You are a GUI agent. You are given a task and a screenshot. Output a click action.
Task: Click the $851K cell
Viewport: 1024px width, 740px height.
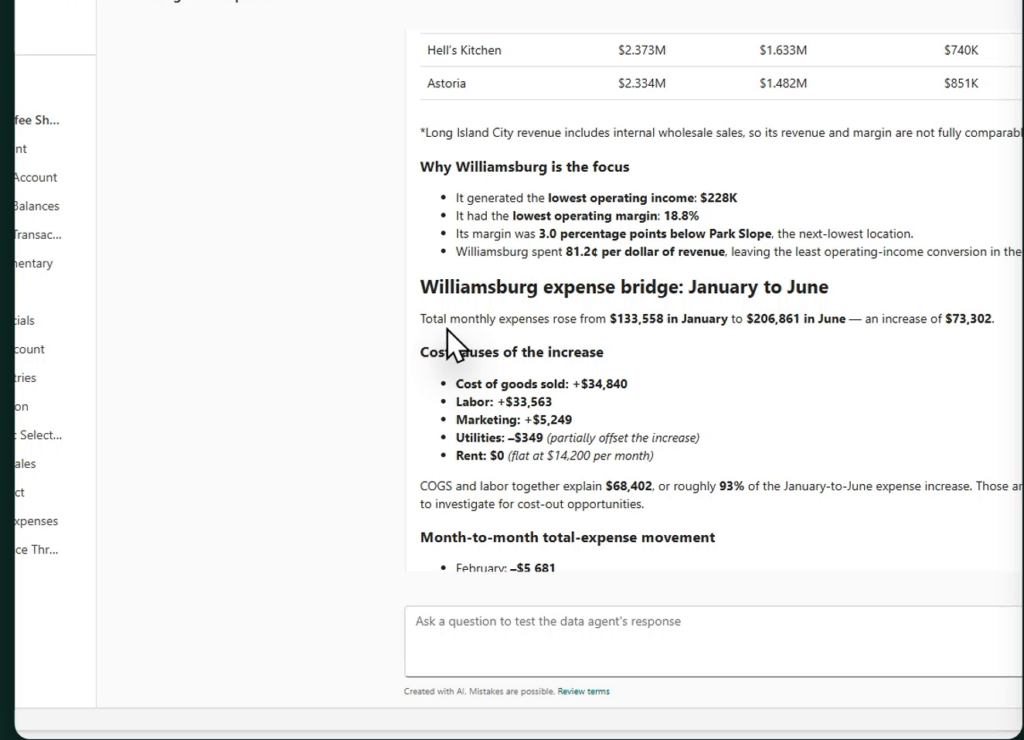pyautogui.click(x=961, y=84)
